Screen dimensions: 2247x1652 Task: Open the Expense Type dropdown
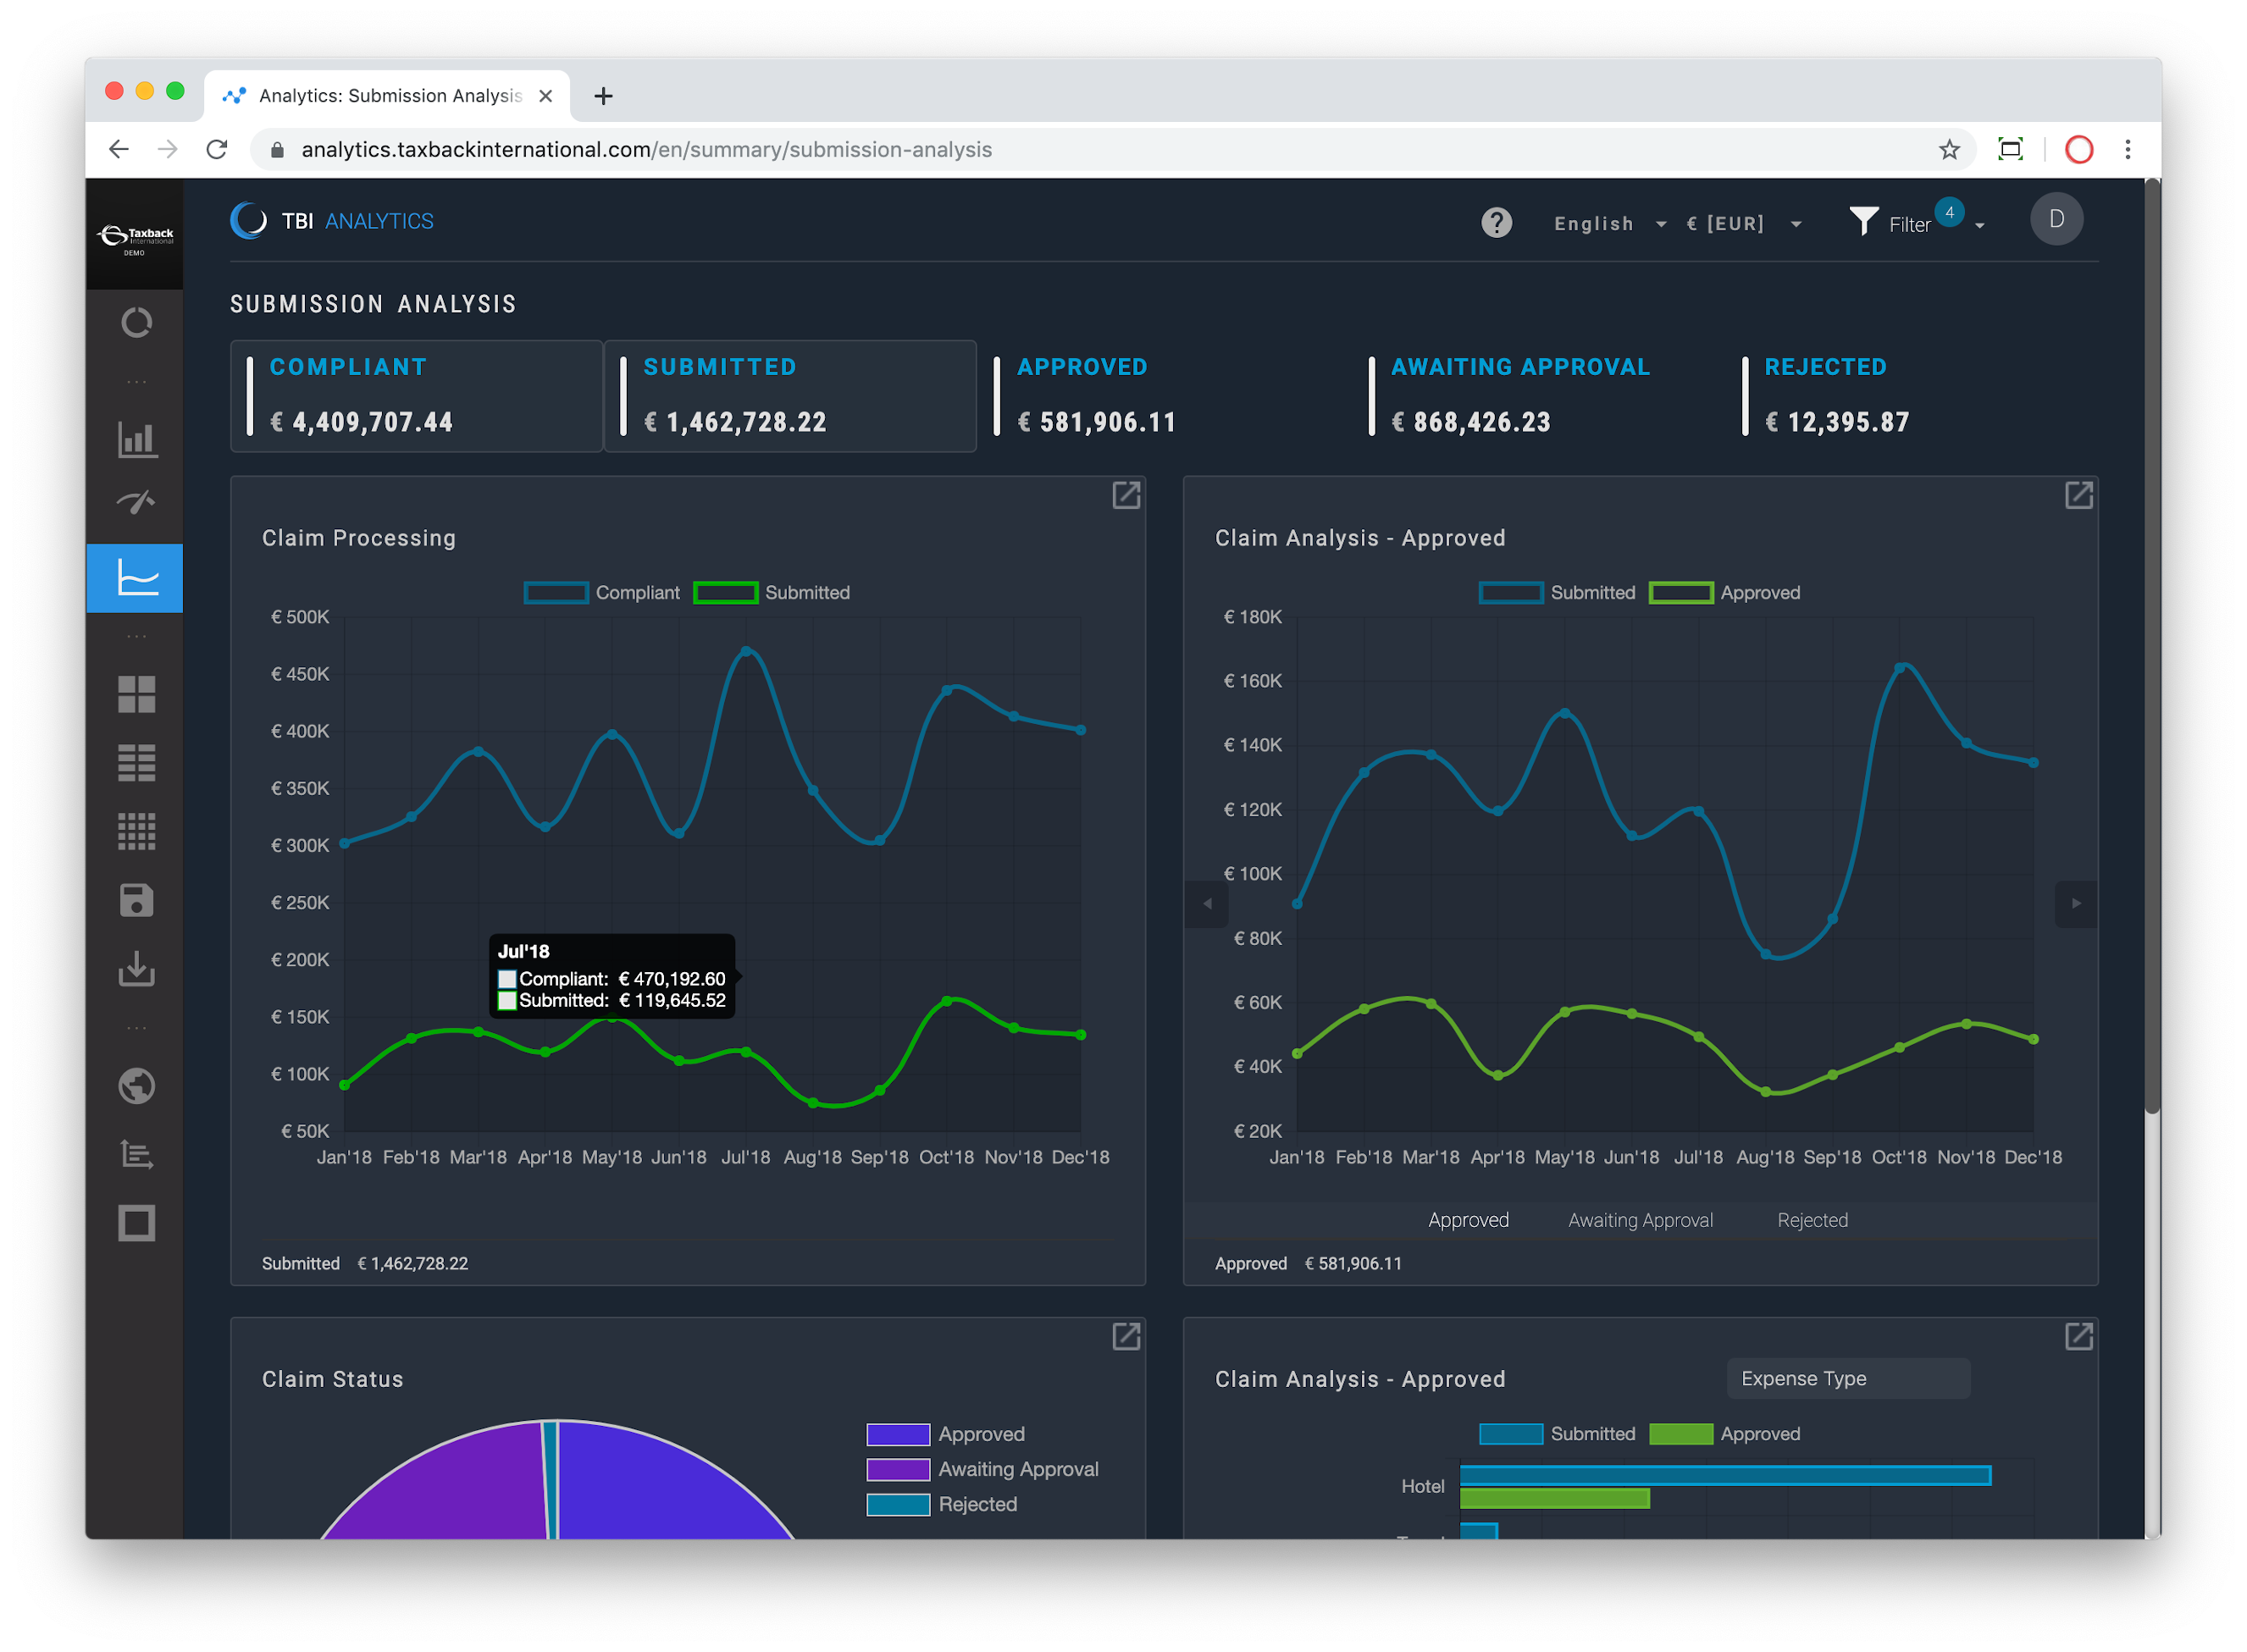(x=1847, y=1378)
